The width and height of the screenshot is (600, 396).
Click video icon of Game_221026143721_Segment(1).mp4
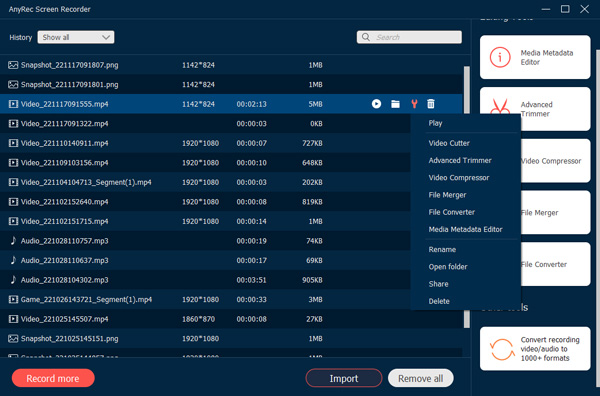point(13,299)
